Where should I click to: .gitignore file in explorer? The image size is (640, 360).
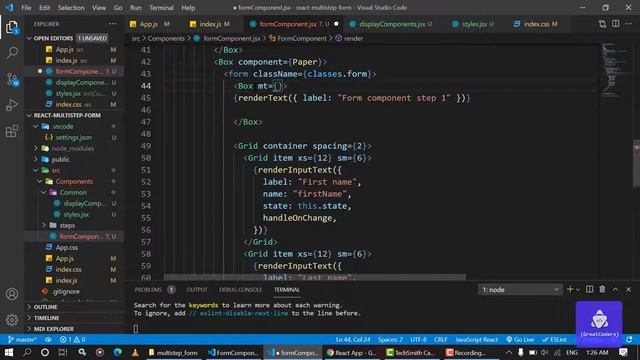click(x=66, y=291)
